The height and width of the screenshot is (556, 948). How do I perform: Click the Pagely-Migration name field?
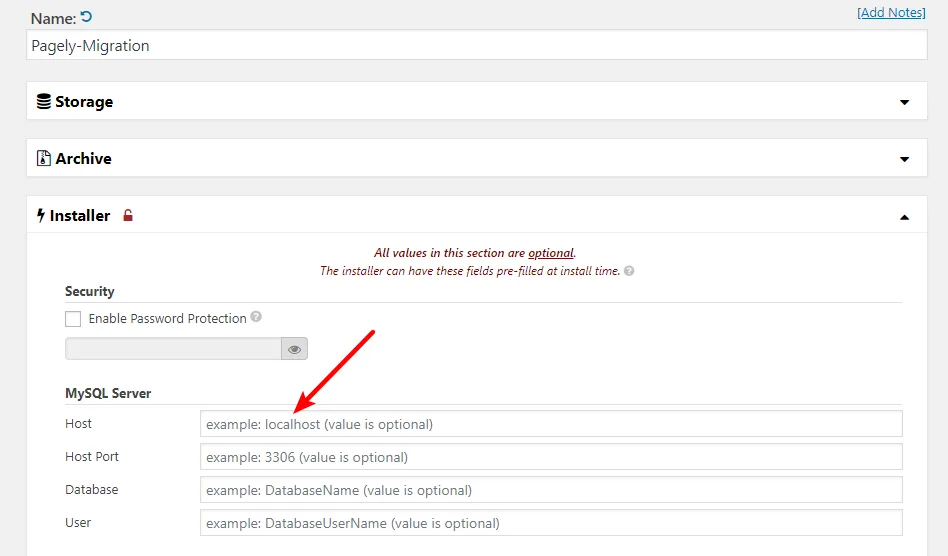[476, 45]
